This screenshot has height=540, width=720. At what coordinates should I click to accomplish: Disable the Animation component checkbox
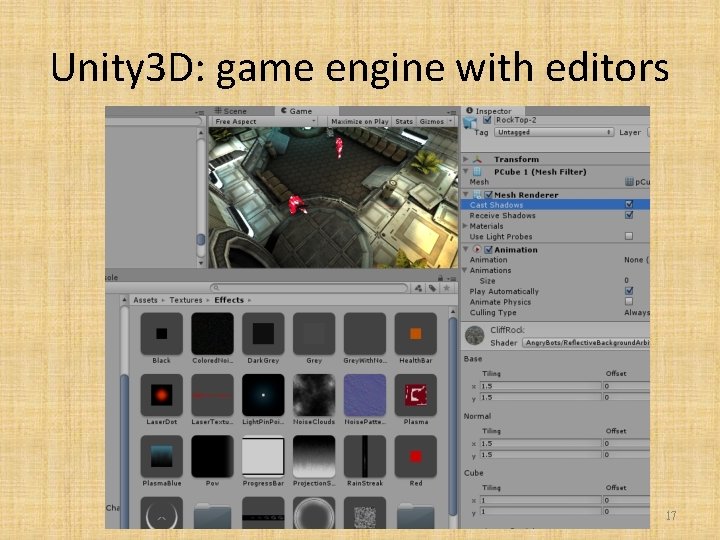489,250
